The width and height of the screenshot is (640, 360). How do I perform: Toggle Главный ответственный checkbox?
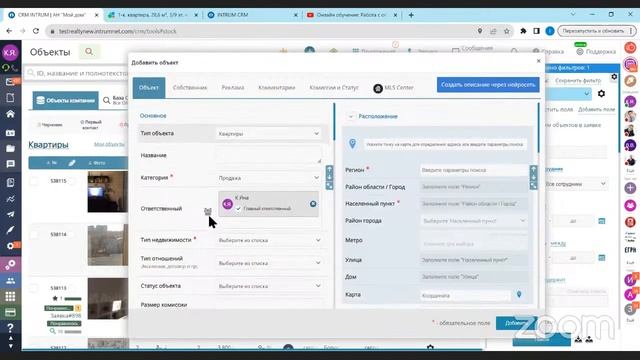tap(238, 209)
